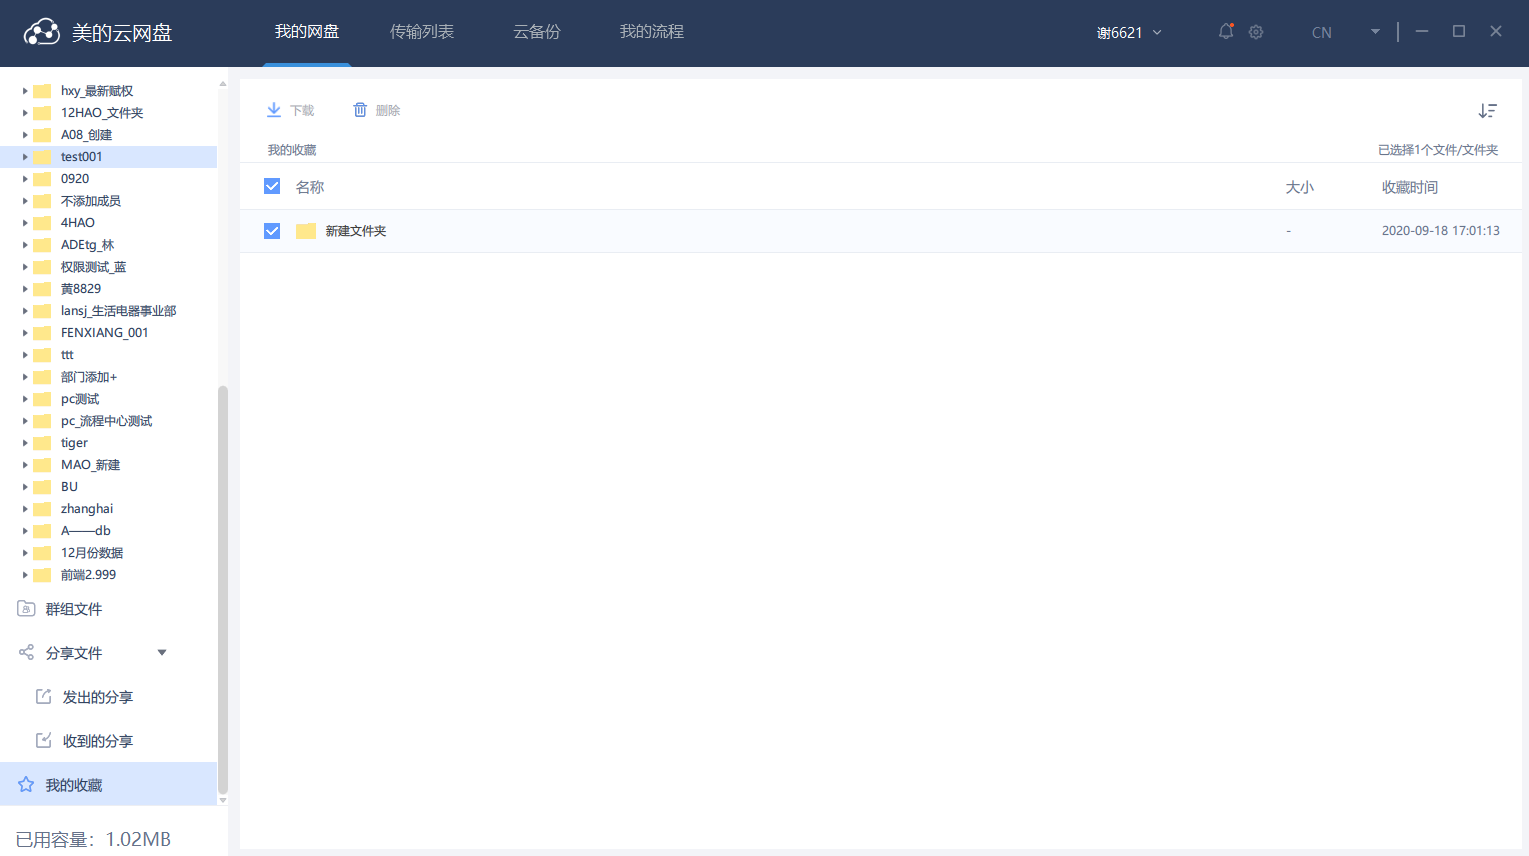Click the 已用容量 1.02MB status text
This screenshot has height=856, width=1529.
point(93,839)
